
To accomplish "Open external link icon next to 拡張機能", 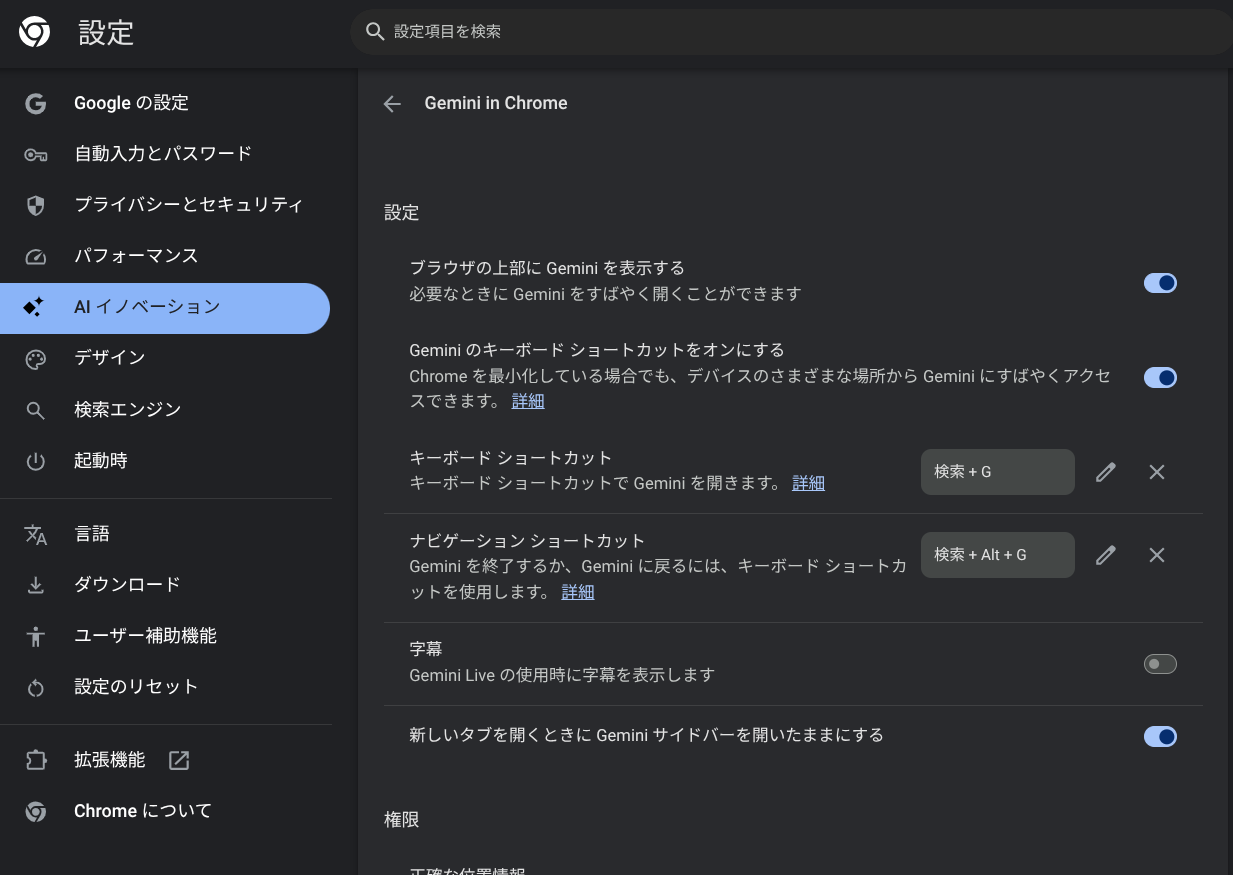I will click(x=179, y=761).
